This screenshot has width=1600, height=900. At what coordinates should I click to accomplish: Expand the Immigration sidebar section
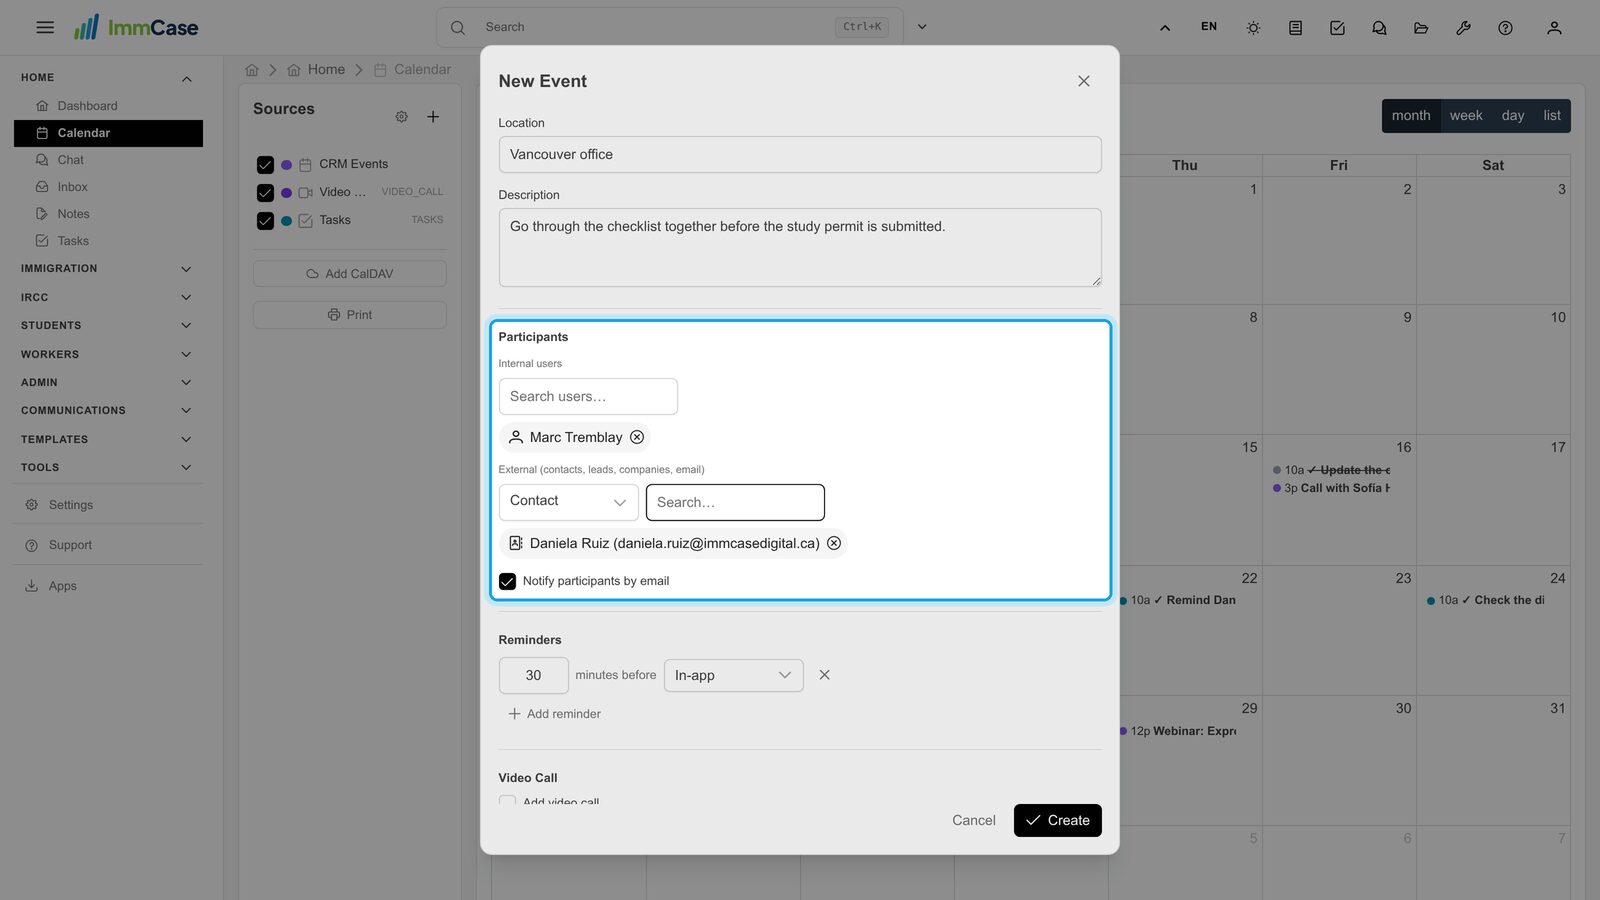tap(107, 269)
